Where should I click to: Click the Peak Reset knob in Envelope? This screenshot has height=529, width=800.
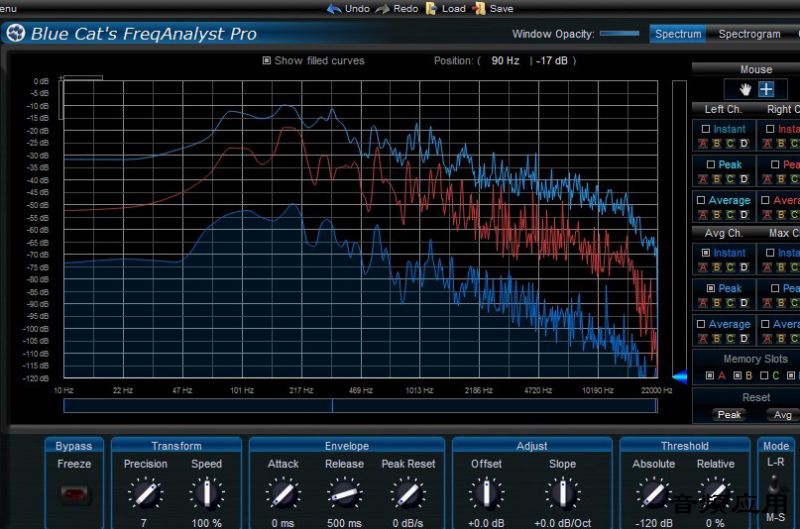point(408,494)
